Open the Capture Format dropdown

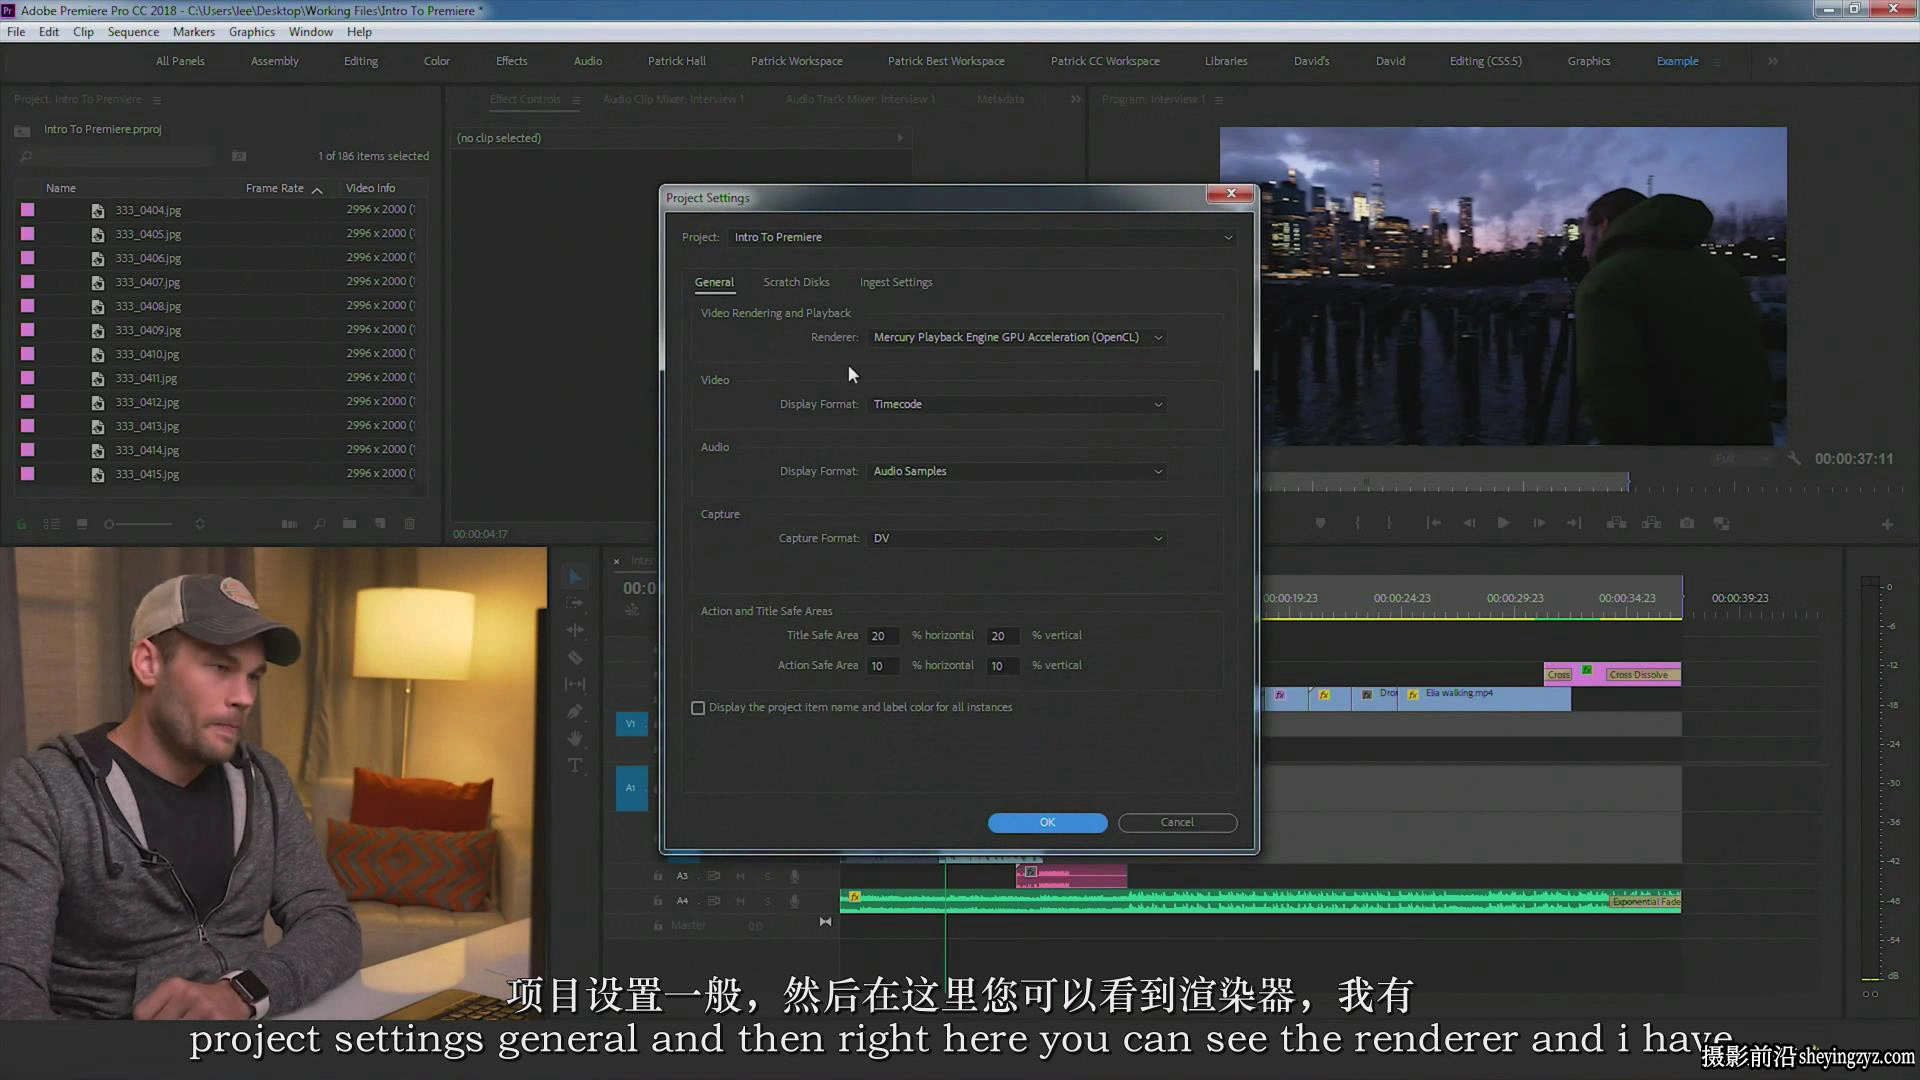click(1017, 539)
